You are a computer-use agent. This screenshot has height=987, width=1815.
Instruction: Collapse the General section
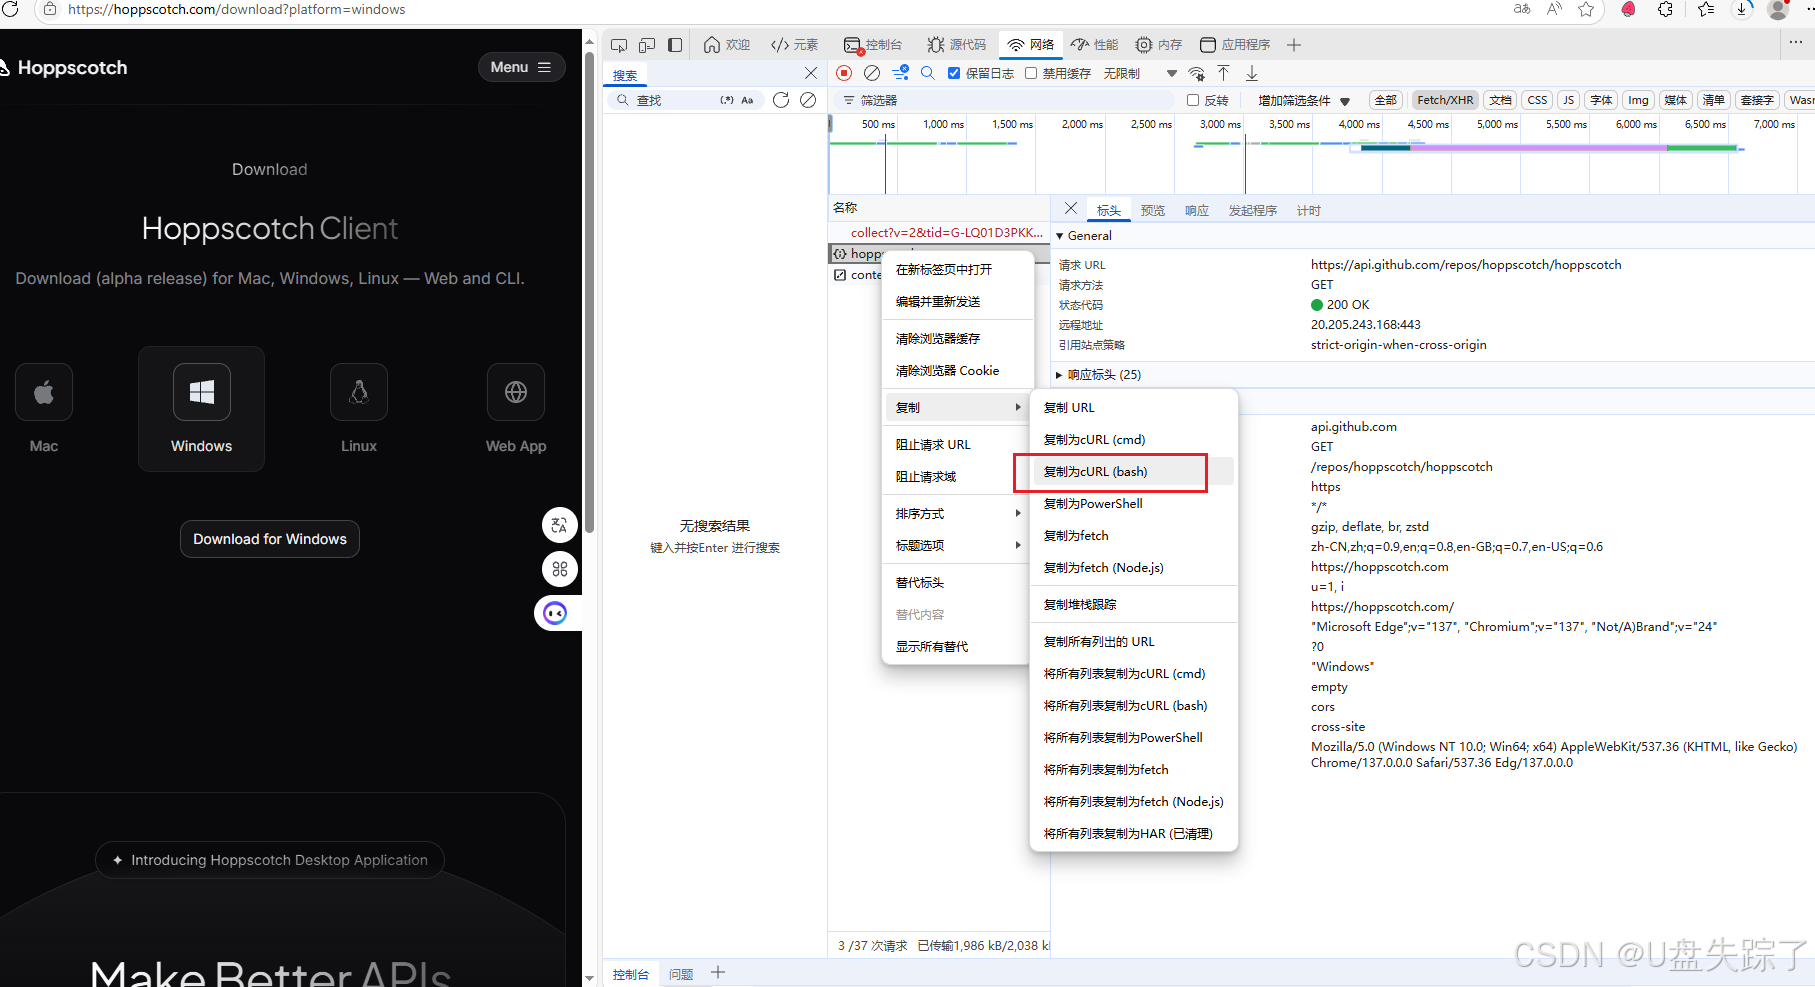(1085, 236)
